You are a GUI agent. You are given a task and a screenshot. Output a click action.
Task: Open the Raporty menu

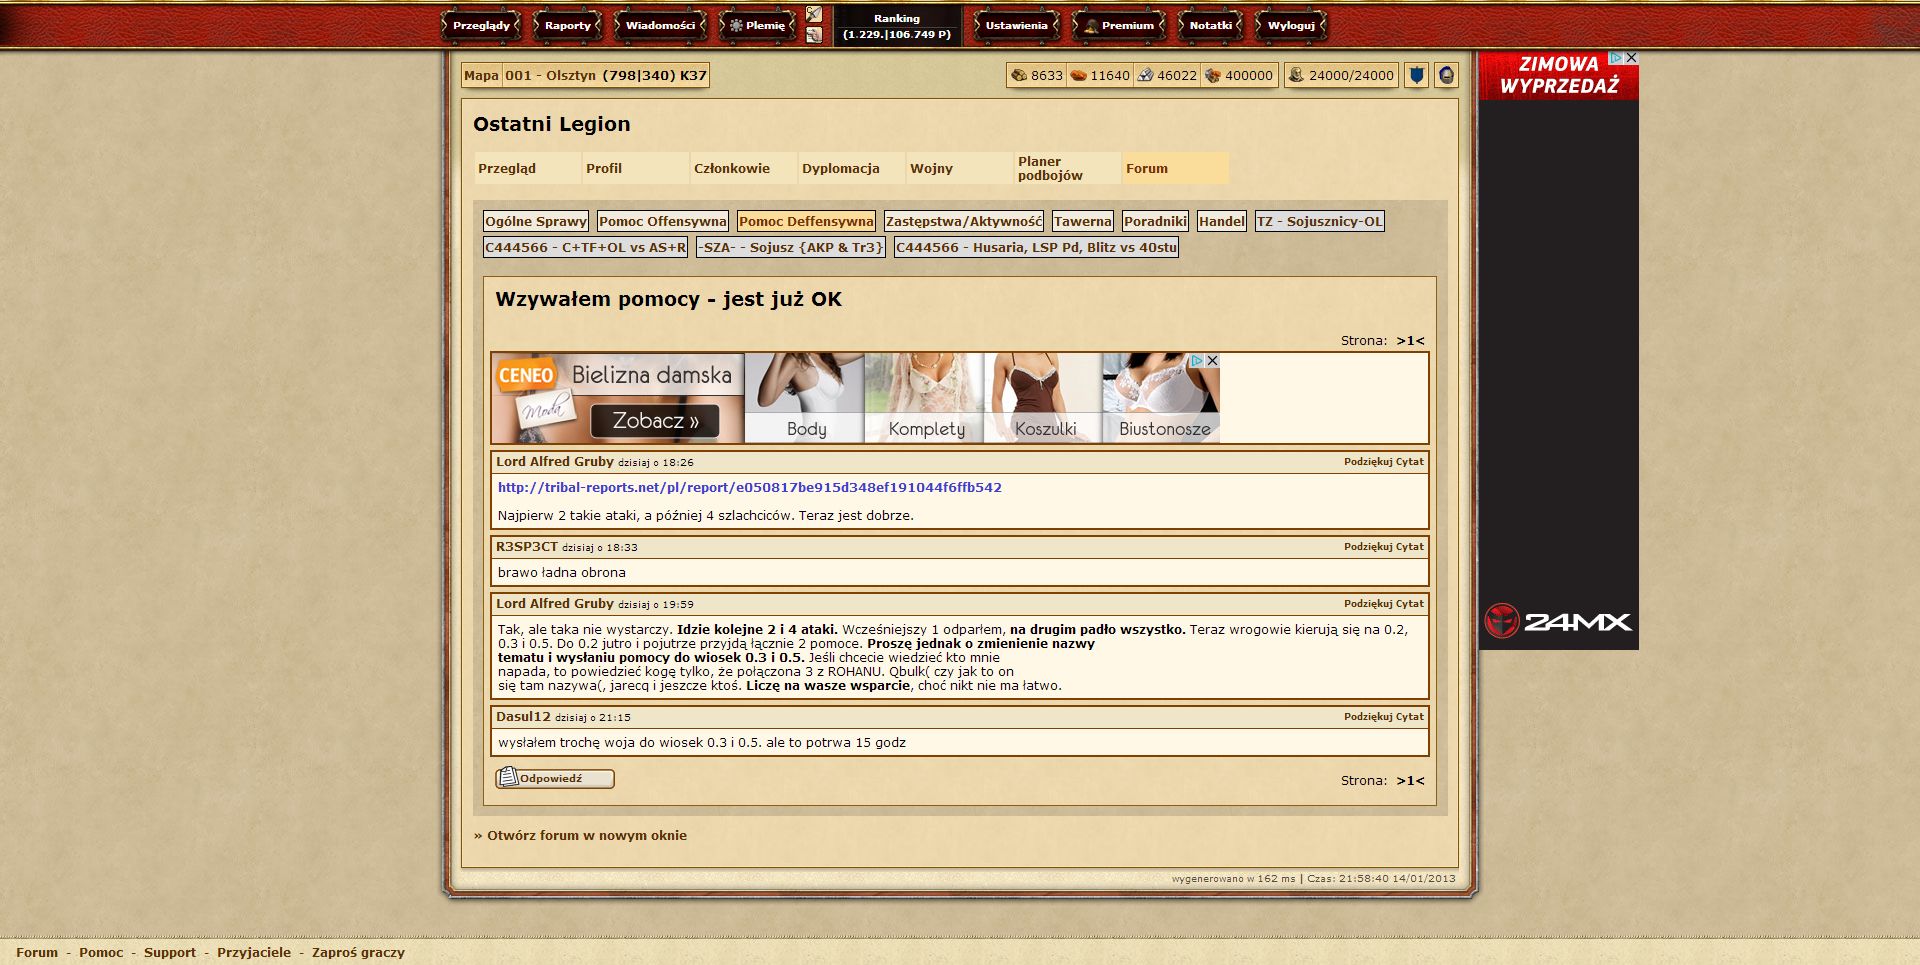(567, 25)
